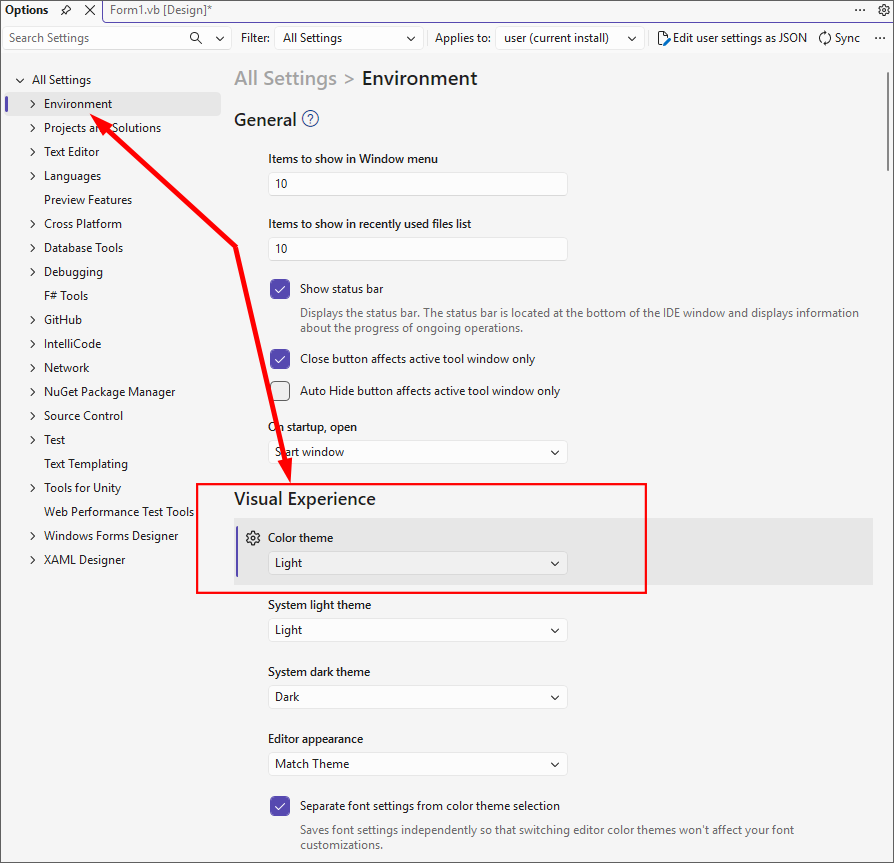The width and height of the screenshot is (894, 863).
Task: Open the Applies to dropdown
Action: [x=570, y=38]
